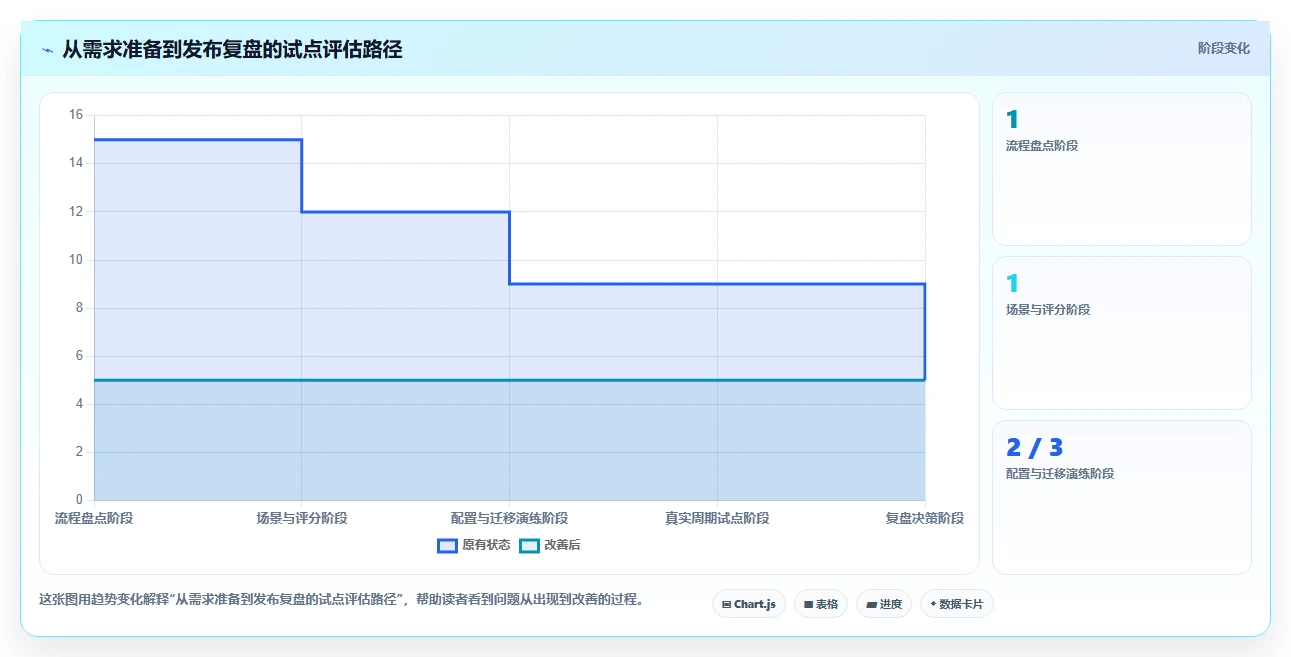
Task: Click the 数据卡片 chip's diamond icon
Action: (933, 604)
